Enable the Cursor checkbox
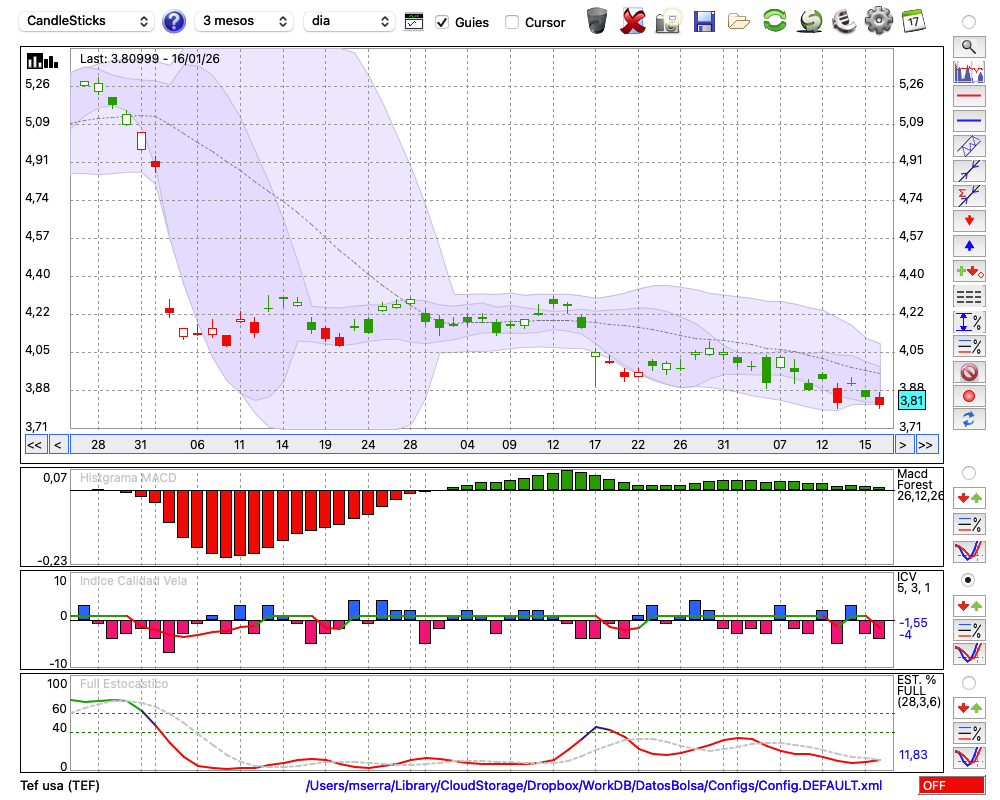Screen dimensions: 1000x800 [512, 22]
